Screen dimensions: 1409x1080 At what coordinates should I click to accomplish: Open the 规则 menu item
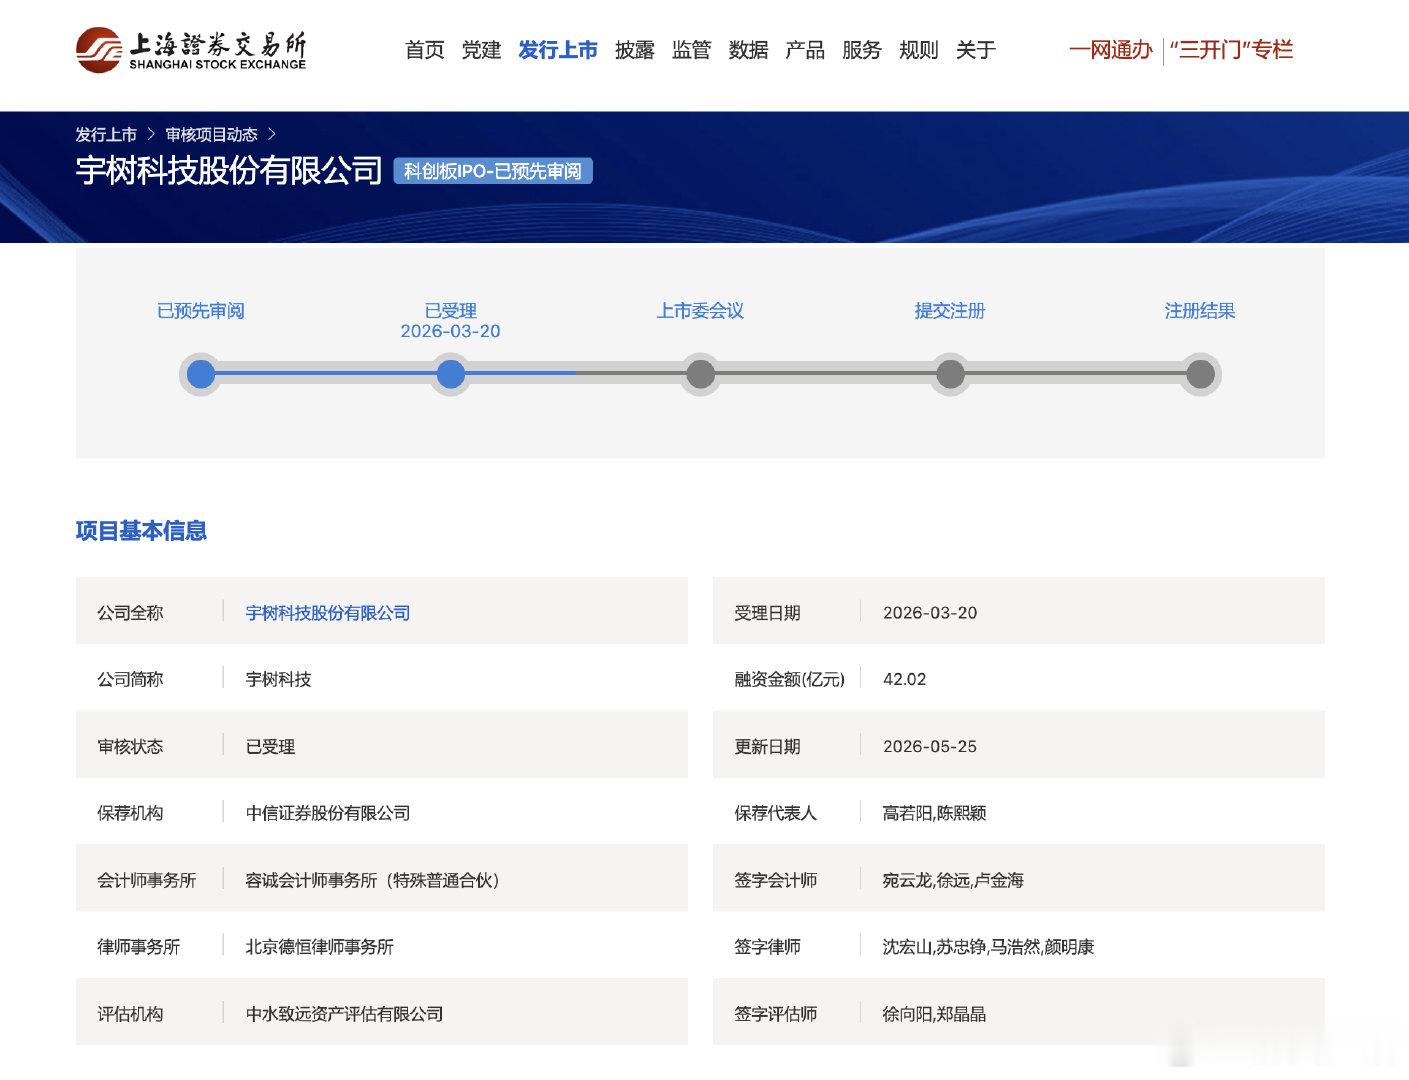(919, 50)
